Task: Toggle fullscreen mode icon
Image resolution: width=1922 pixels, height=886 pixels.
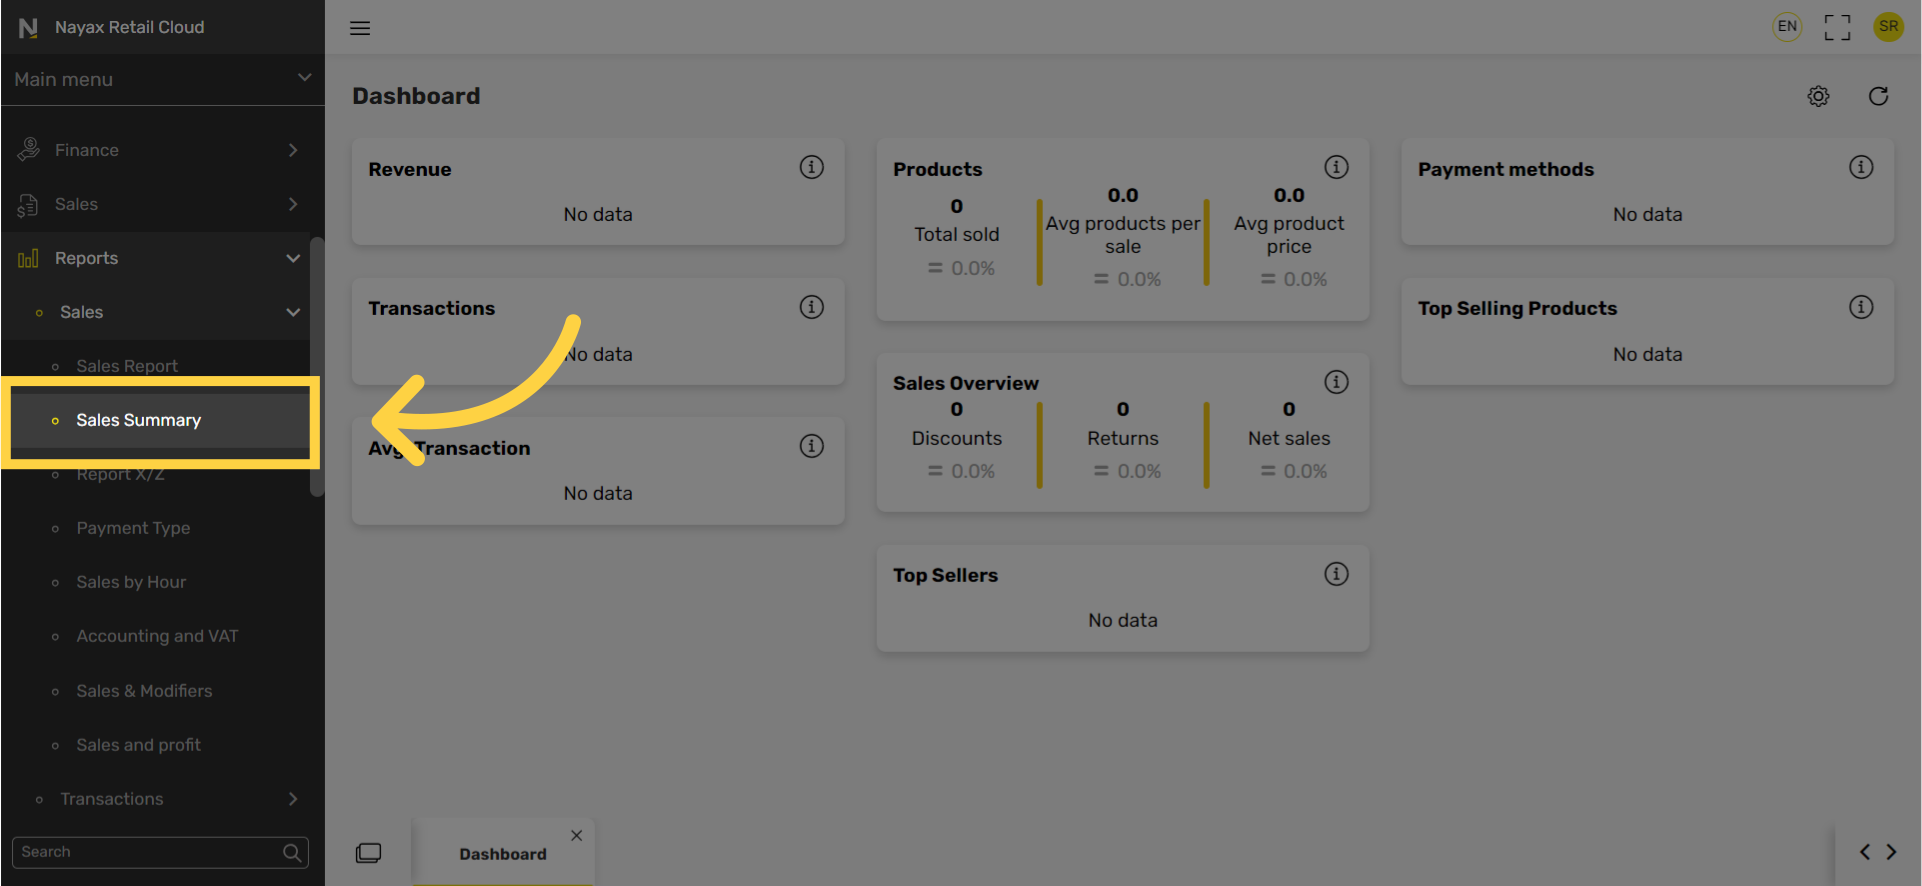Action: pyautogui.click(x=1837, y=27)
